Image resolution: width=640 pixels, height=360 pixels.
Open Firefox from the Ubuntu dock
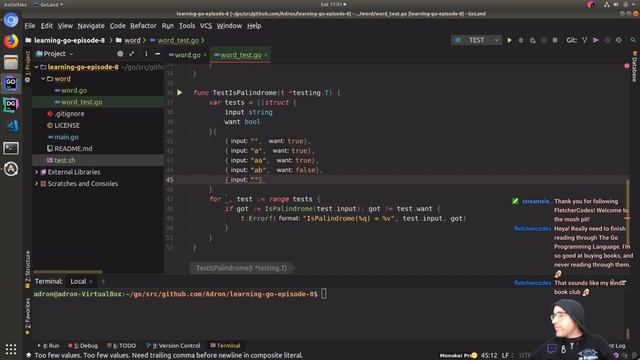[11, 41]
